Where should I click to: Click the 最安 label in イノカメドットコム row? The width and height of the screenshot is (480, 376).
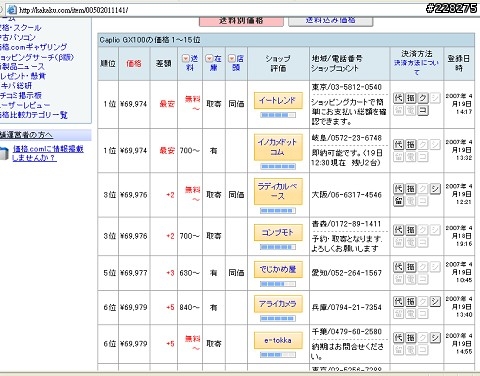167,150
